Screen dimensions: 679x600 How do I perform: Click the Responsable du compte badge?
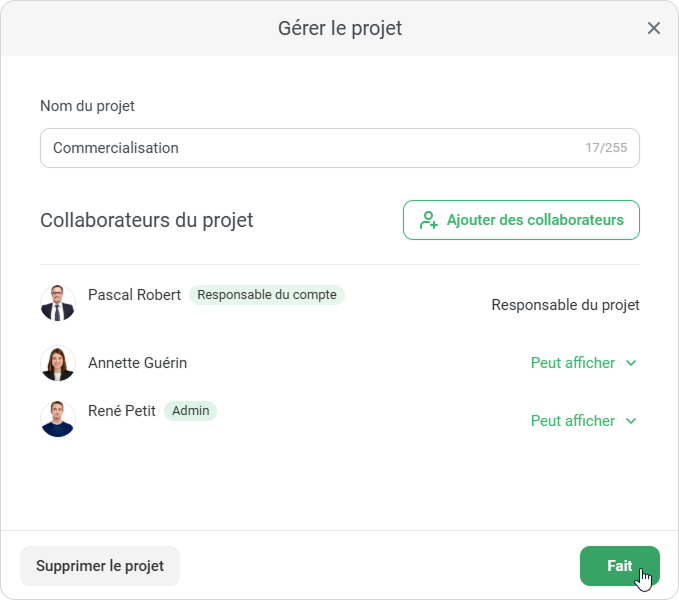click(267, 295)
